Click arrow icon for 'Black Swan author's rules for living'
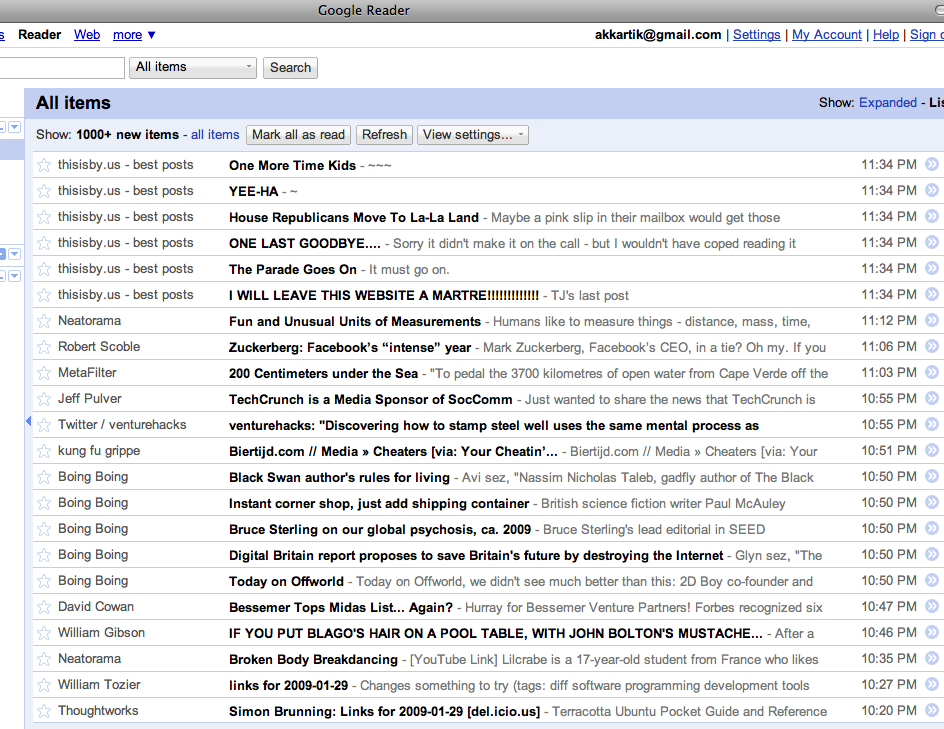This screenshot has height=729, width=944. pyautogui.click(x=931, y=476)
